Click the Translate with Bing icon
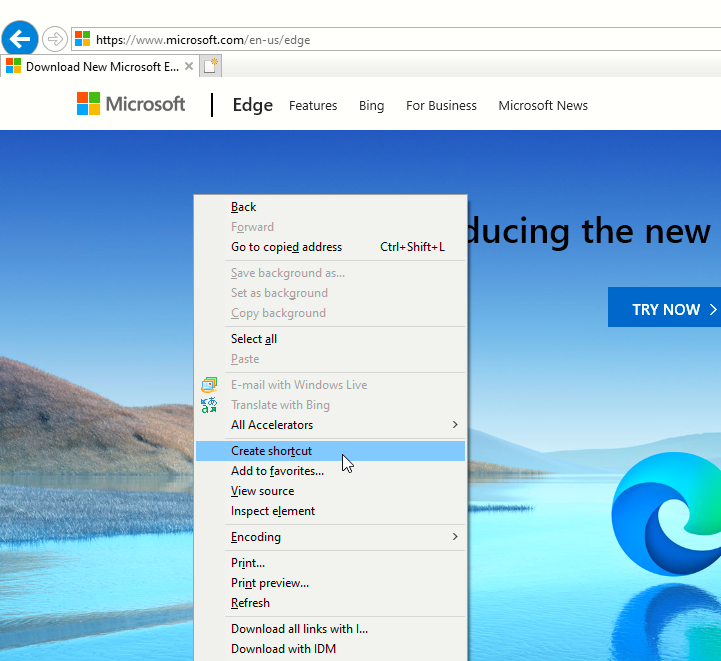Viewport: 721px width, 661px height. 209,405
